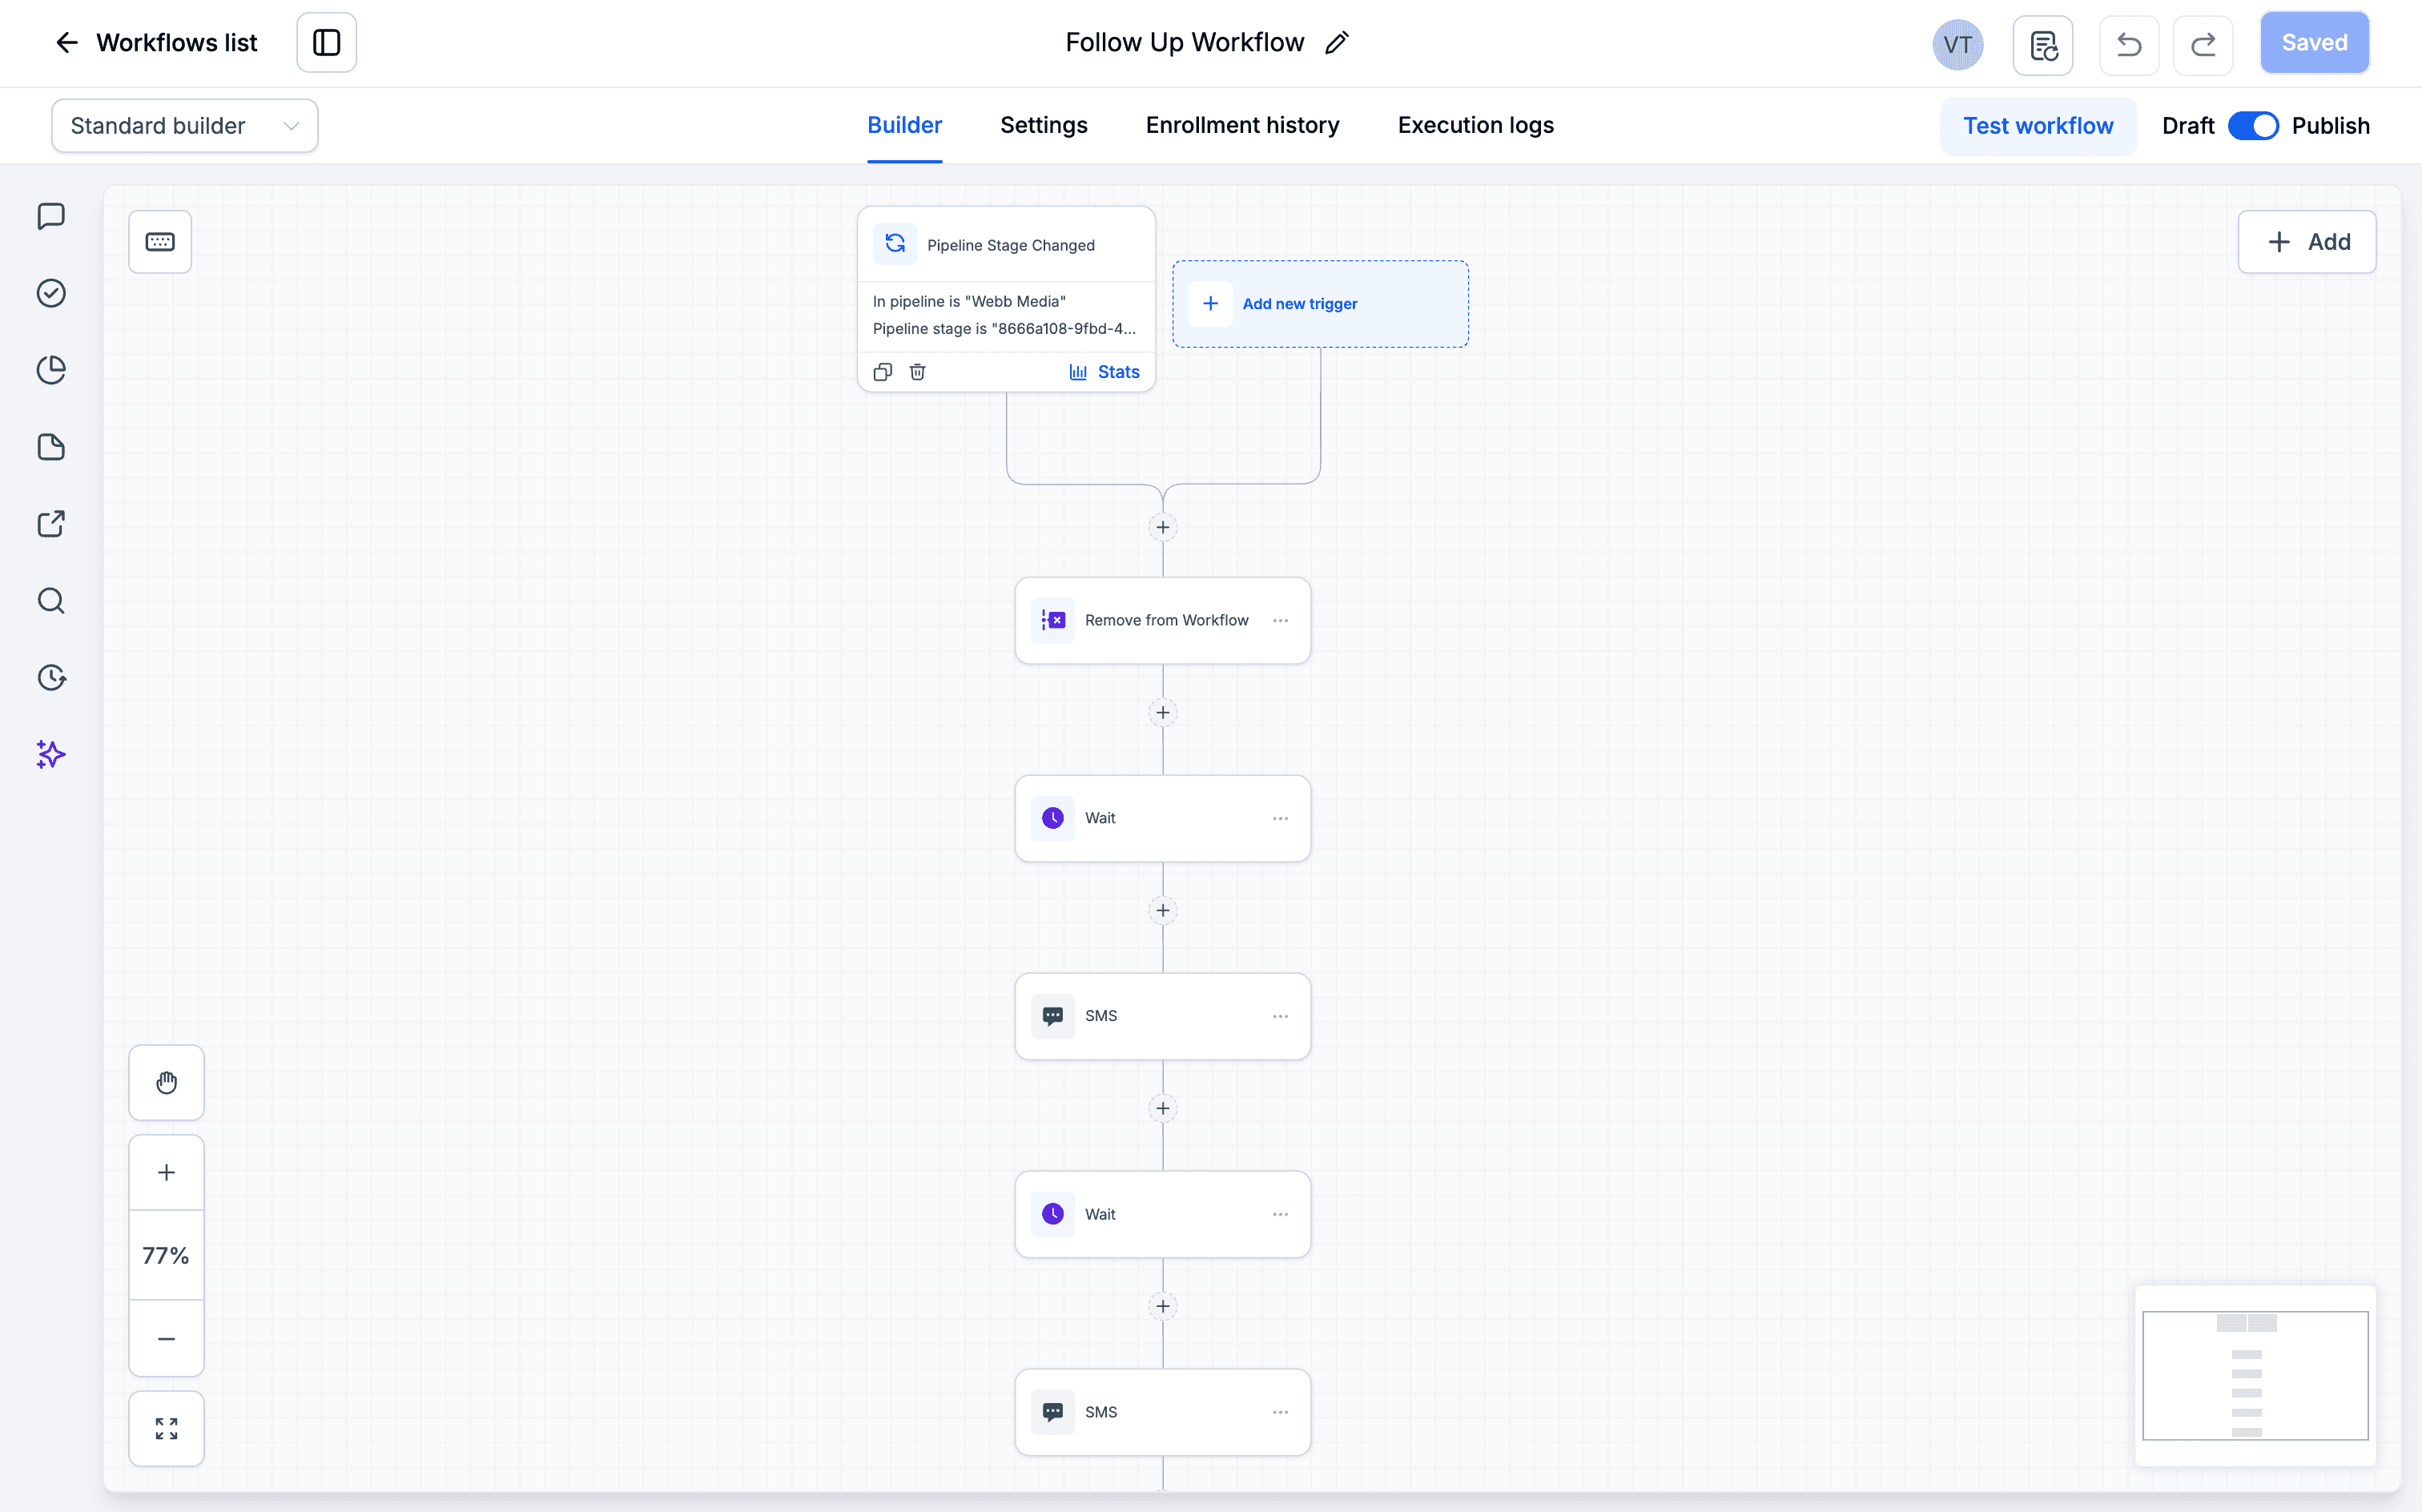Click the Saved button
Screen dimensions: 2422x1512
2314,43
